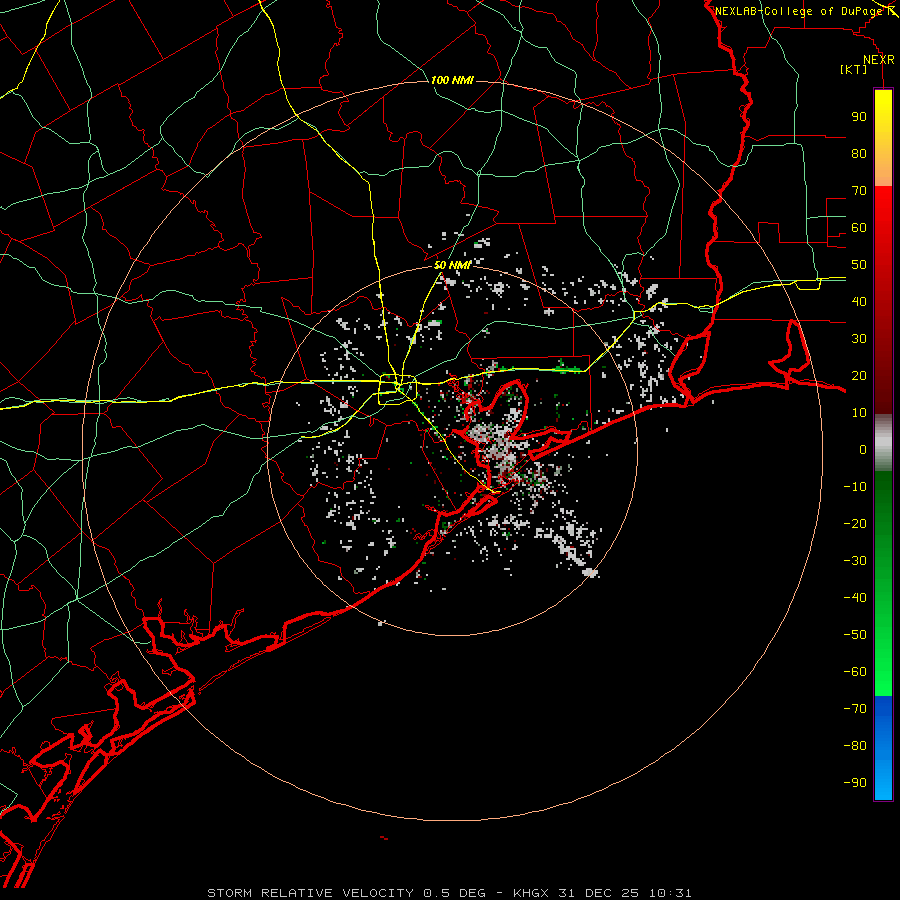Pick the orange segment of the color bar

point(883,168)
